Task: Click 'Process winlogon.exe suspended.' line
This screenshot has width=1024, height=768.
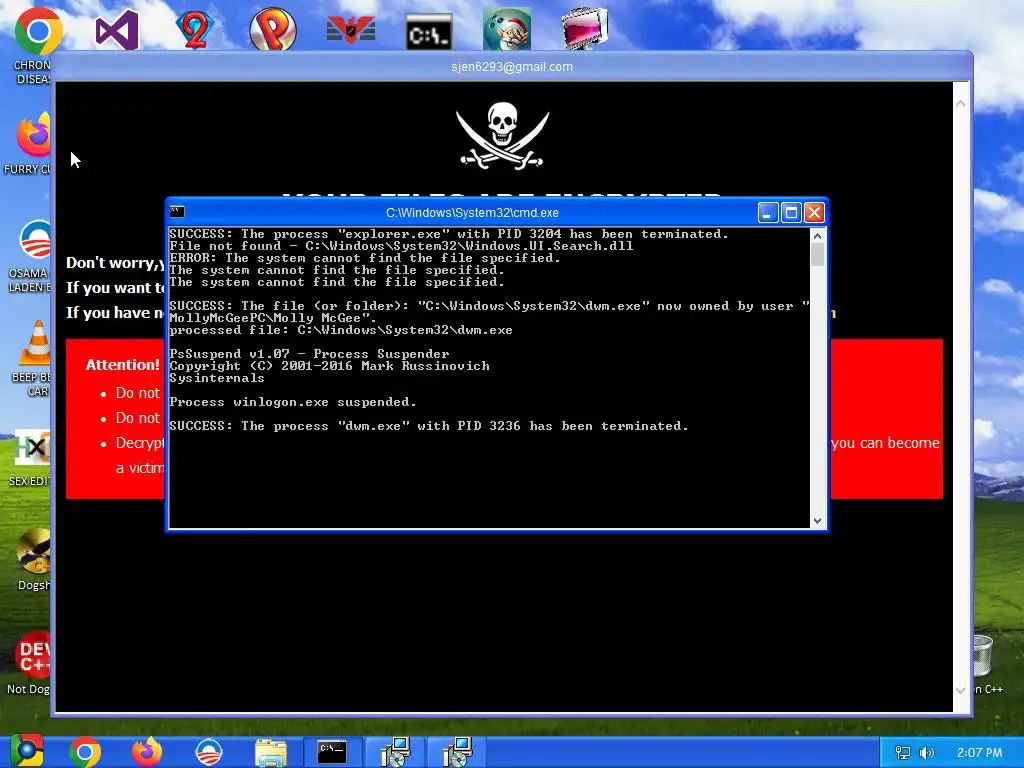Action: point(293,402)
